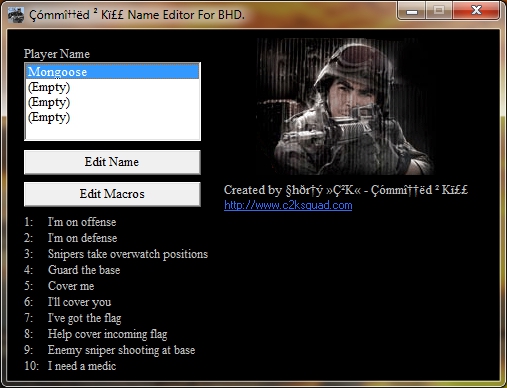The image size is (507, 388).
Task: Click the app icon in title bar
Action: (16, 15)
